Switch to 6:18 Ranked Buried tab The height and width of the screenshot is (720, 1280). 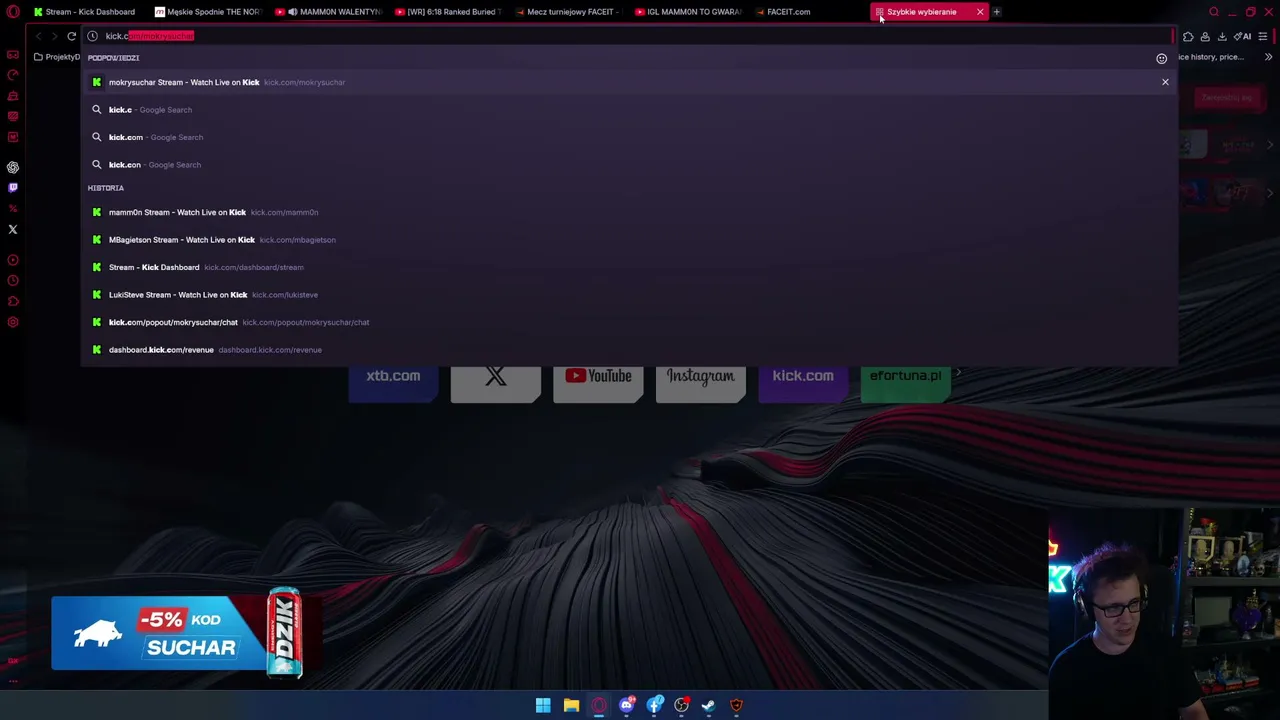(x=449, y=12)
